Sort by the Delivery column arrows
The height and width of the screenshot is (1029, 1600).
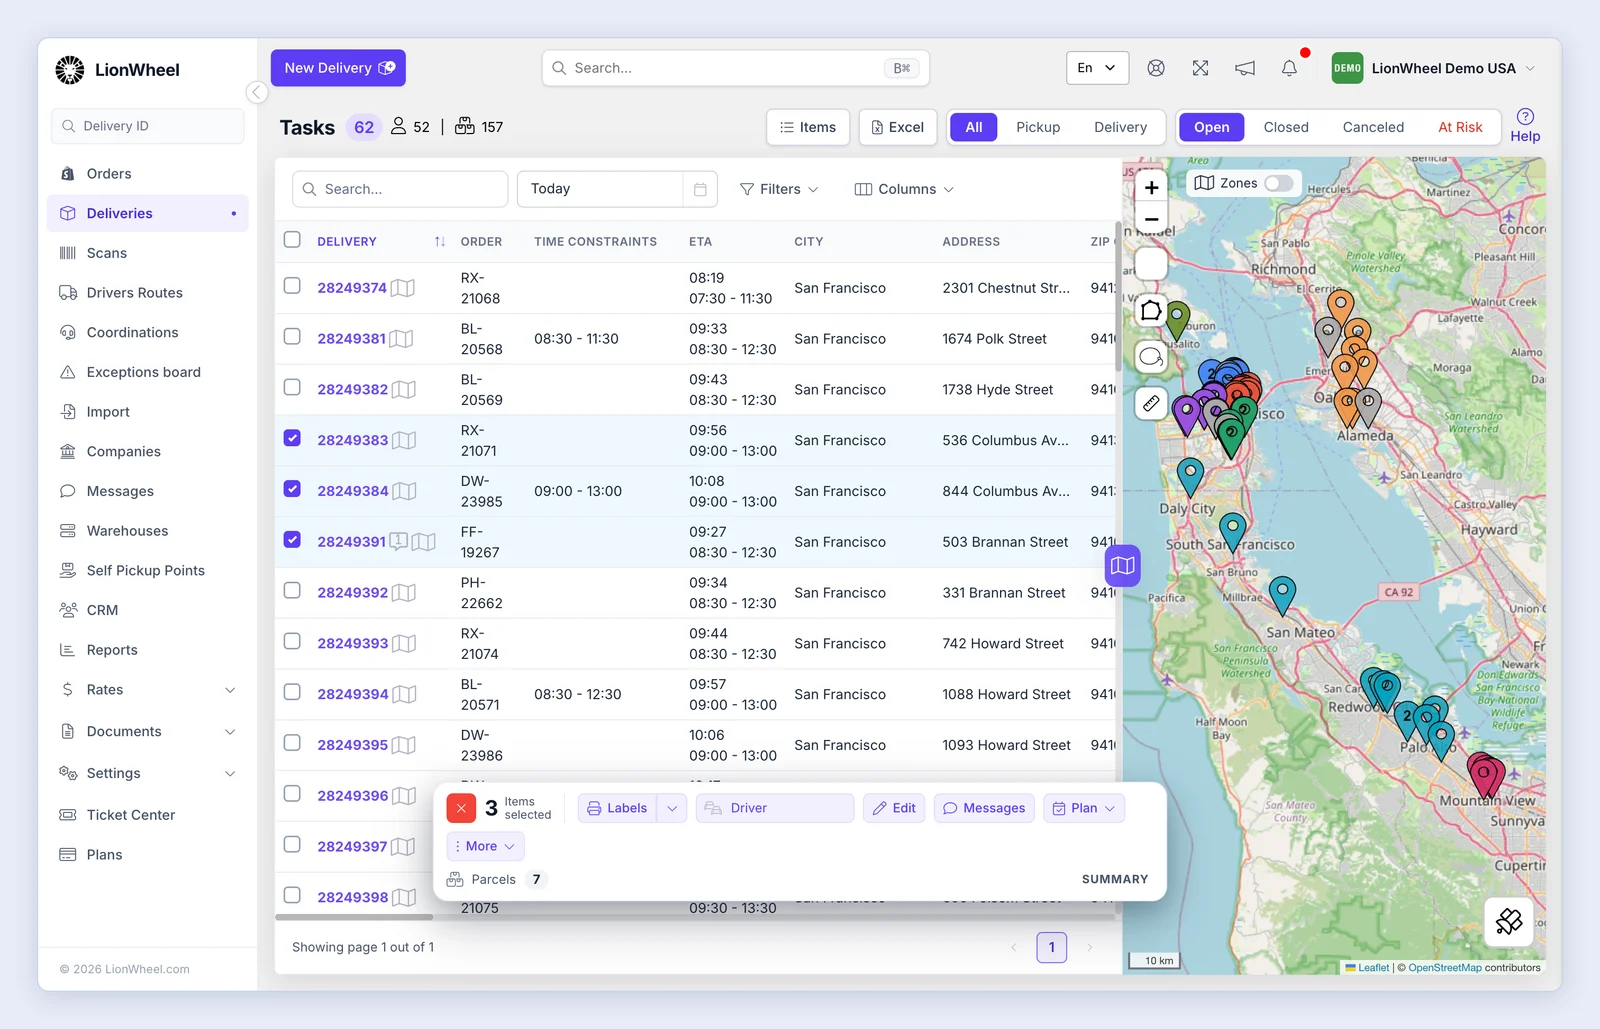[440, 242]
